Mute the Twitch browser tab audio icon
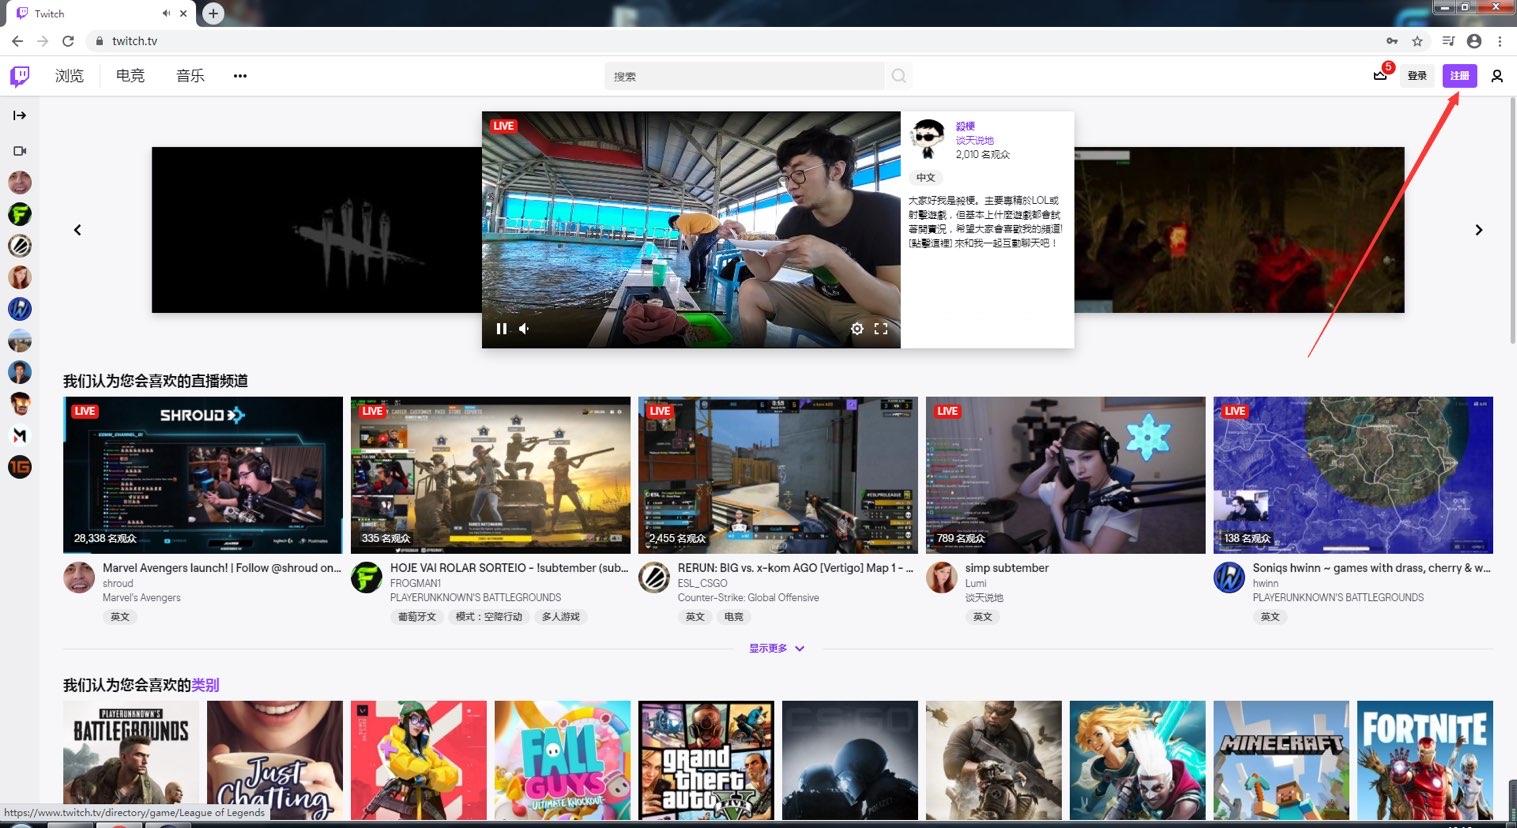This screenshot has width=1517, height=828. [x=166, y=13]
